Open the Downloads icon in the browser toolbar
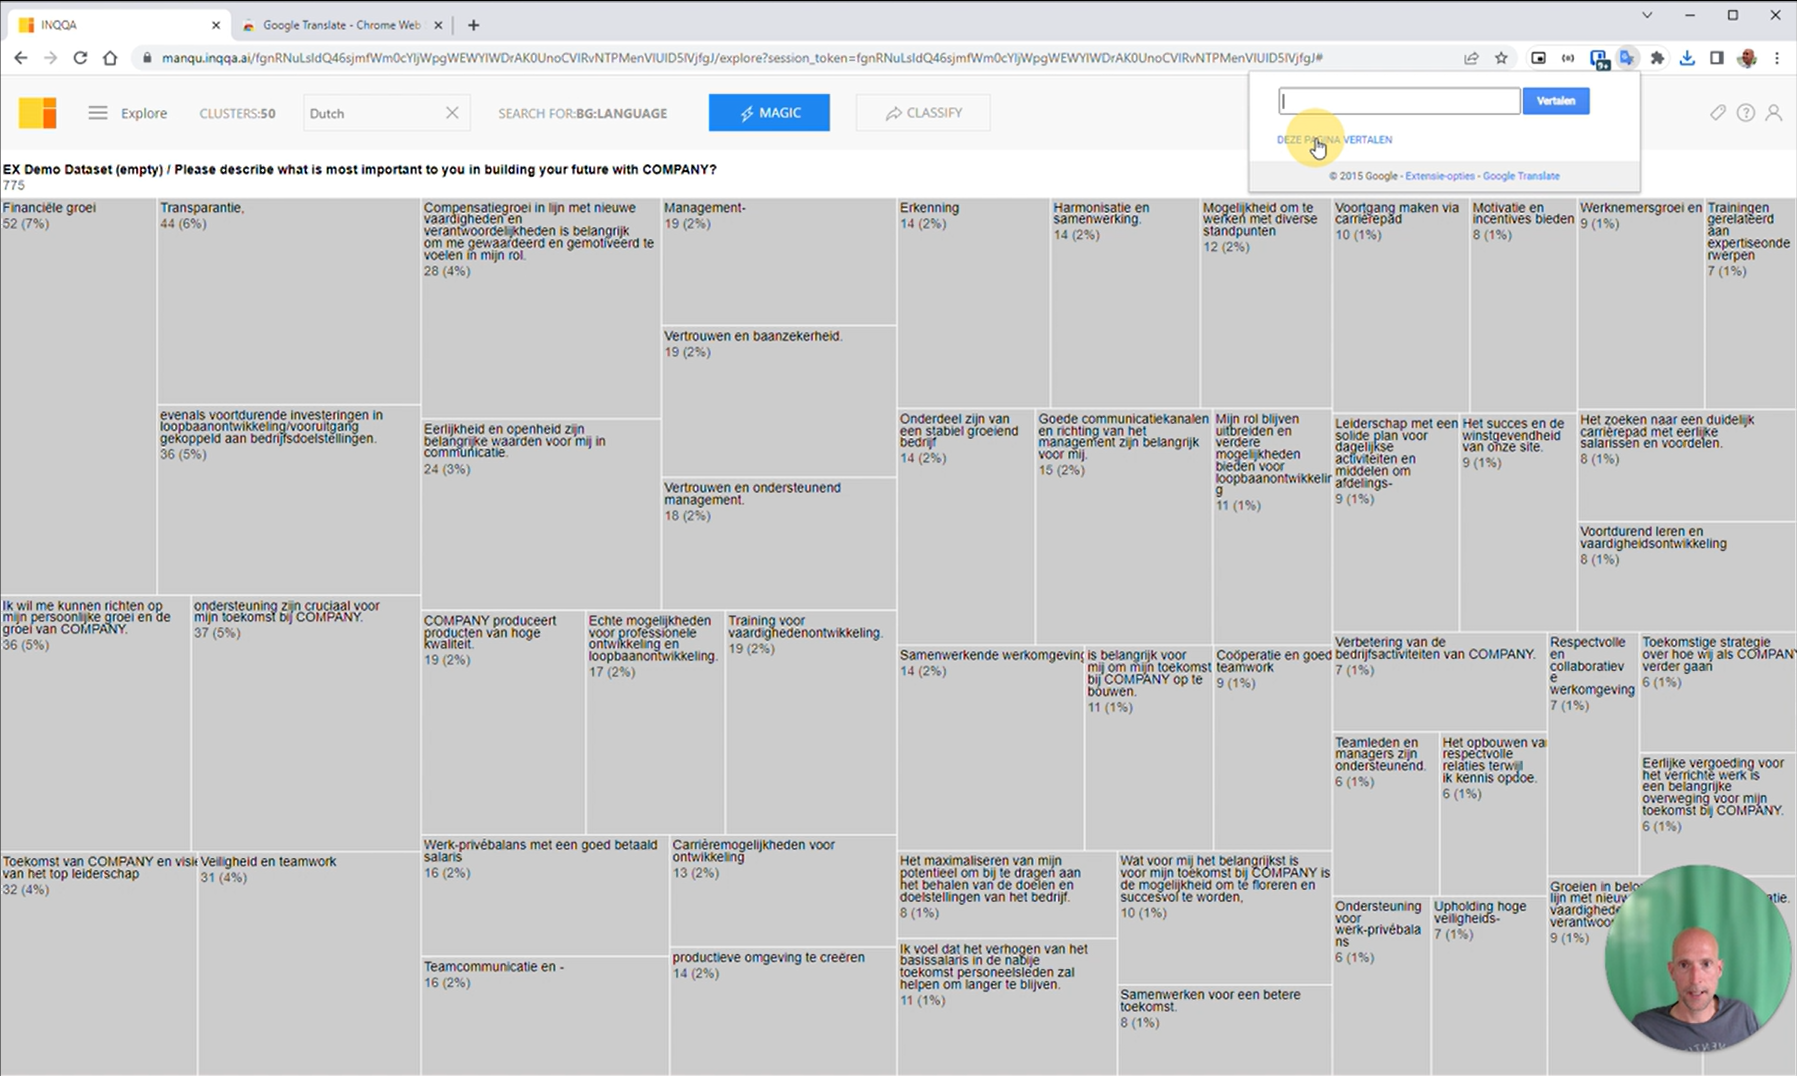 pyautogui.click(x=1687, y=58)
